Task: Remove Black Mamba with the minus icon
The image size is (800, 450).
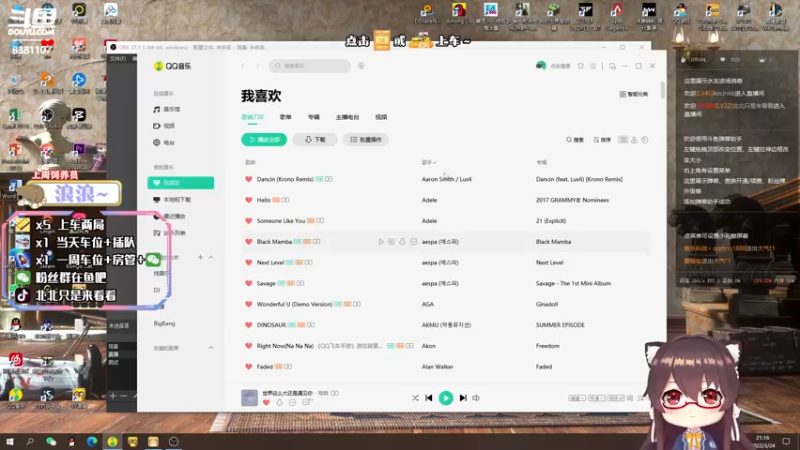Action: click(413, 242)
